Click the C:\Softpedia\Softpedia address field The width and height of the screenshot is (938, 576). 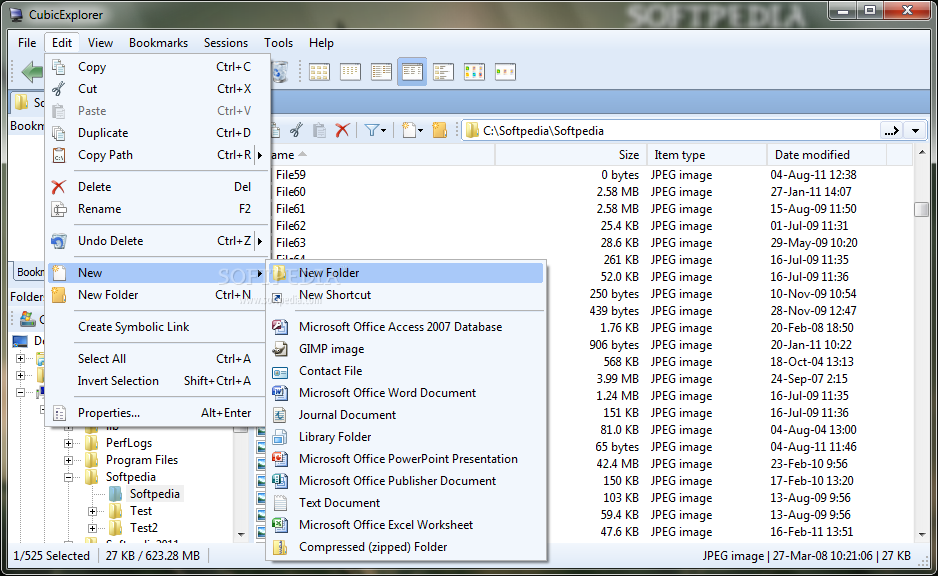672,130
